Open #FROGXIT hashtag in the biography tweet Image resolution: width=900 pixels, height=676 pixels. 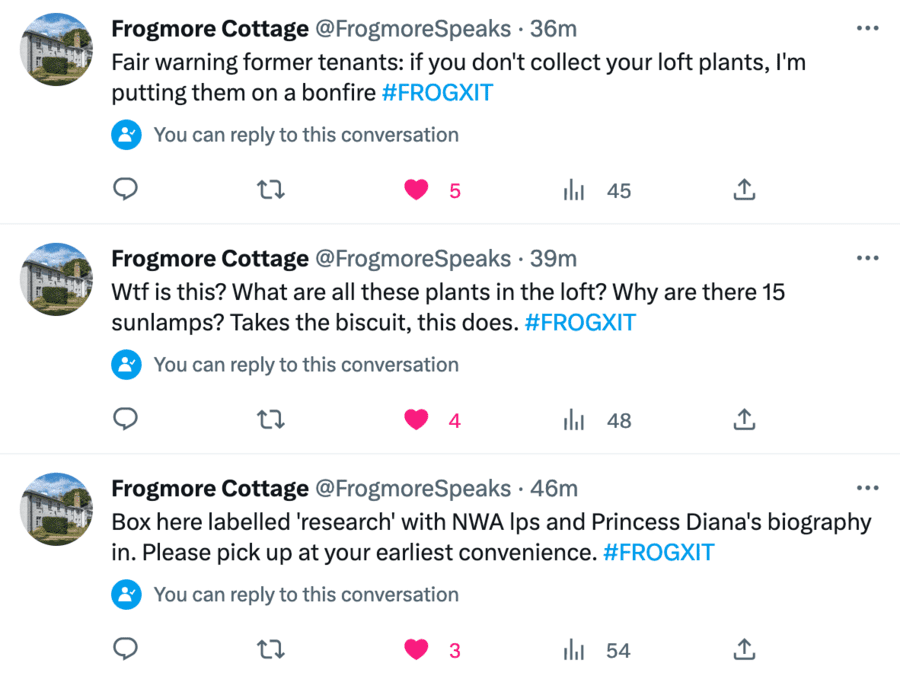click(658, 553)
